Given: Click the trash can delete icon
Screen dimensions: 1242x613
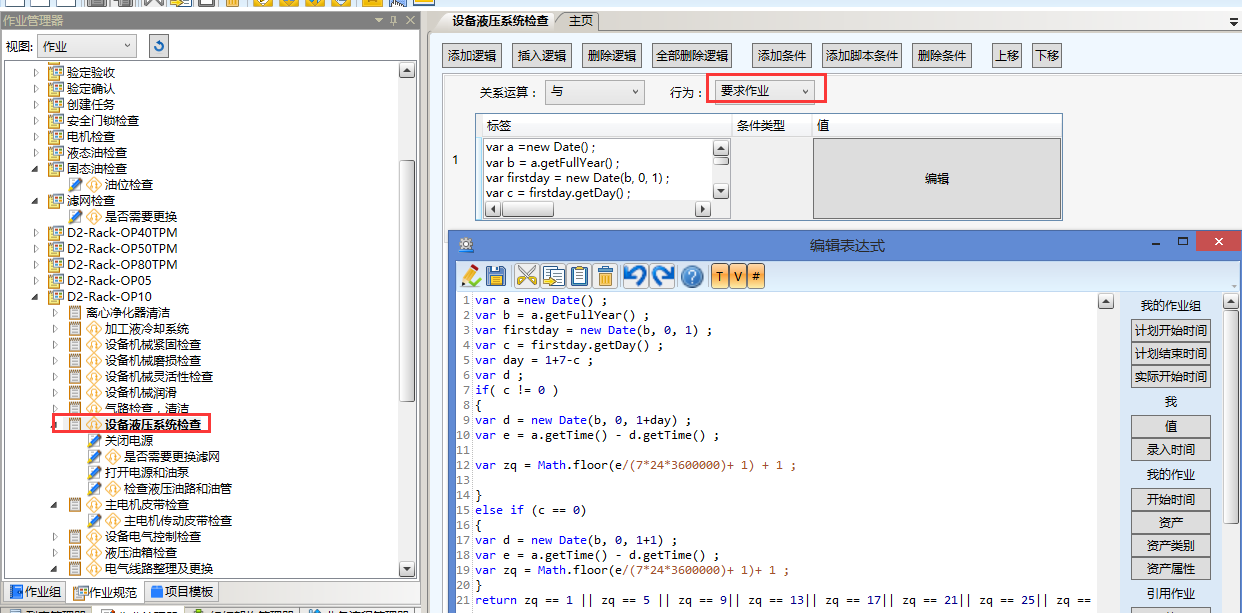Looking at the screenshot, I should (605, 277).
